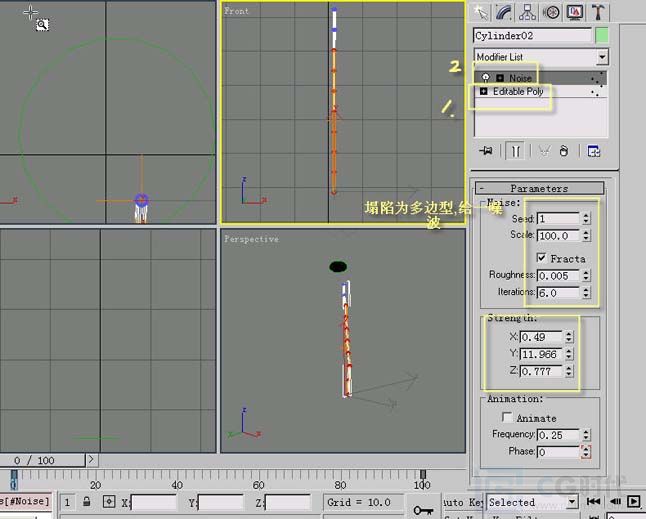This screenshot has height=519, width=646.
Task: Click the Strength Z value field
Action: coord(541,372)
